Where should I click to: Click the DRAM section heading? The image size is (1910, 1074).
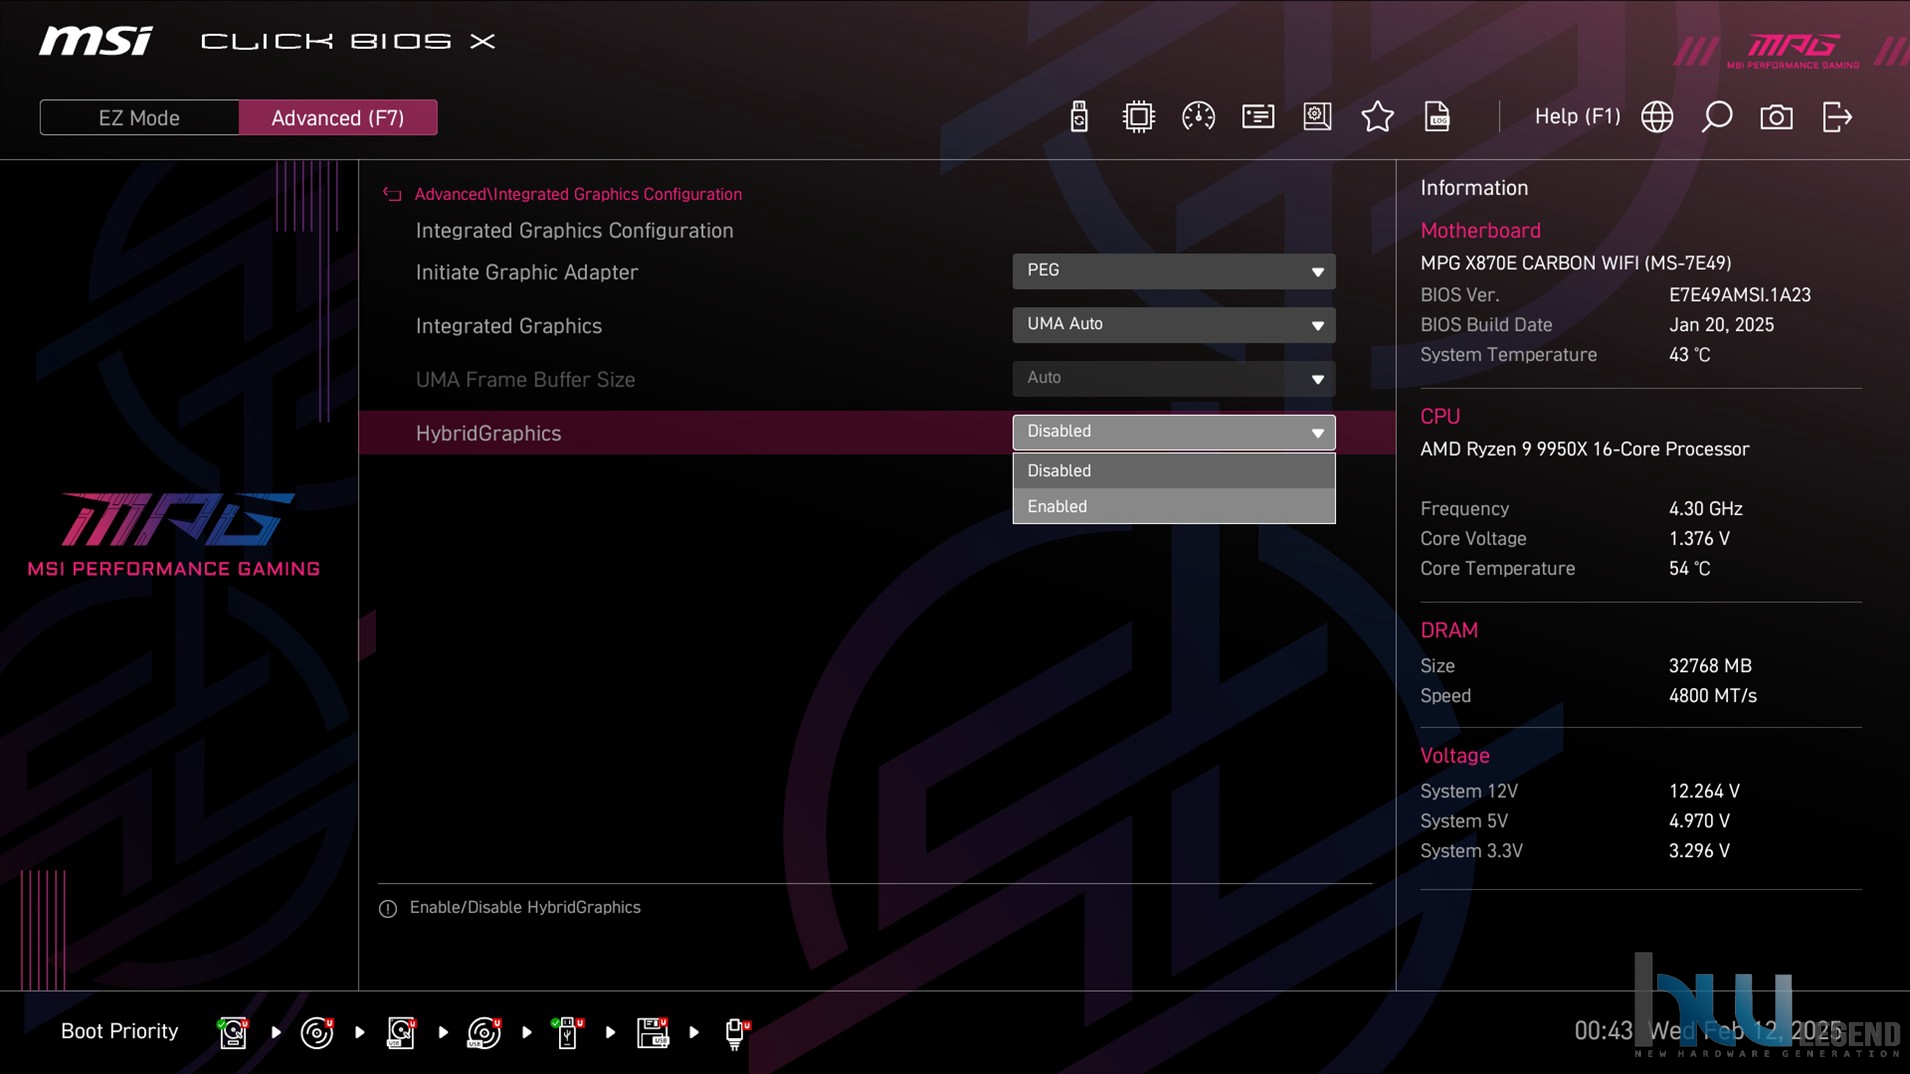pos(1449,630)
